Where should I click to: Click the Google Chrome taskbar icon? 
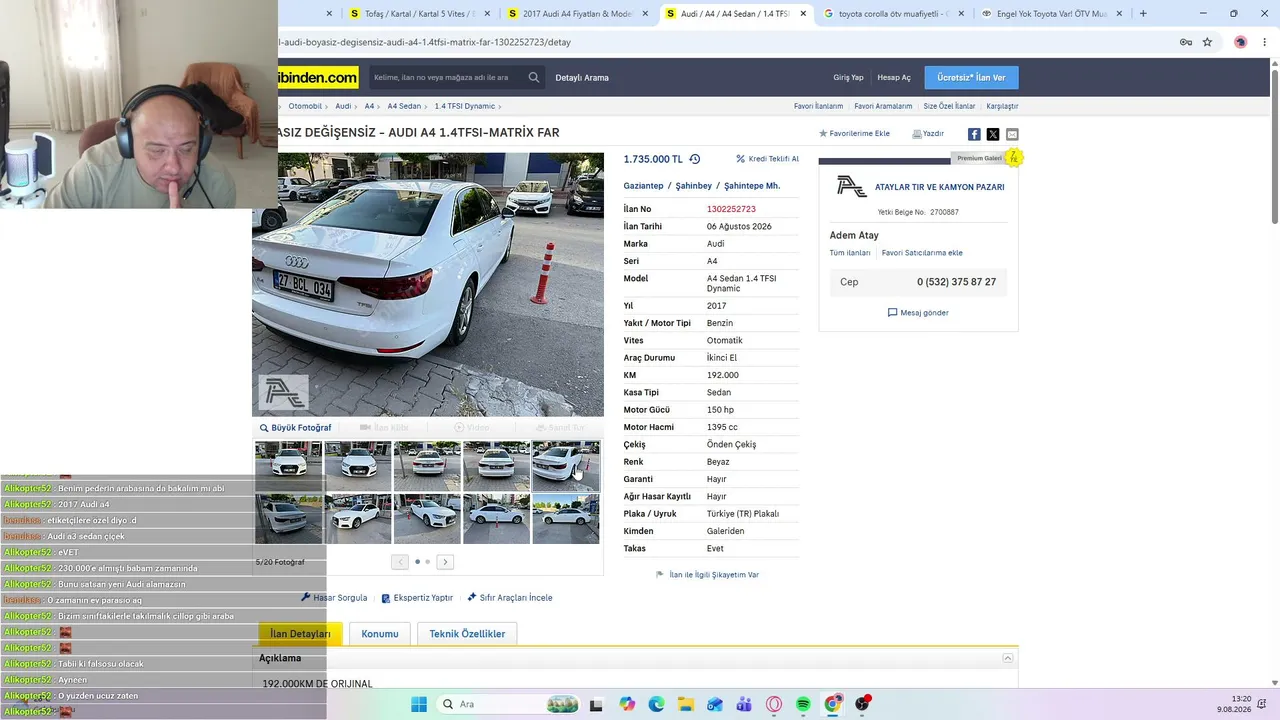[x=832, y=704]
